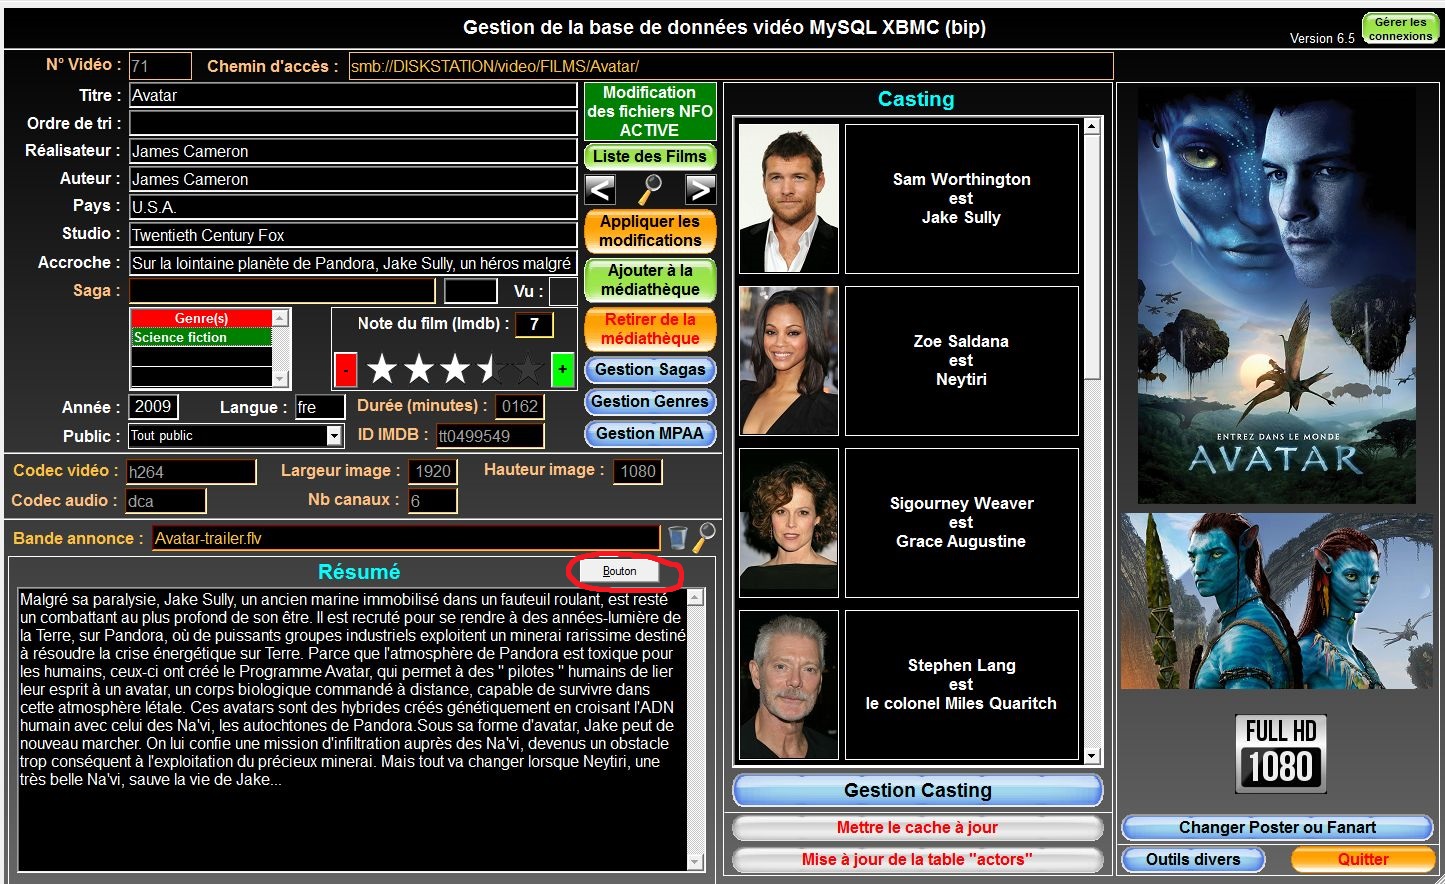Toggle the NFO file modification active button
Screen dimensions: 1445x884
[650, 111]
